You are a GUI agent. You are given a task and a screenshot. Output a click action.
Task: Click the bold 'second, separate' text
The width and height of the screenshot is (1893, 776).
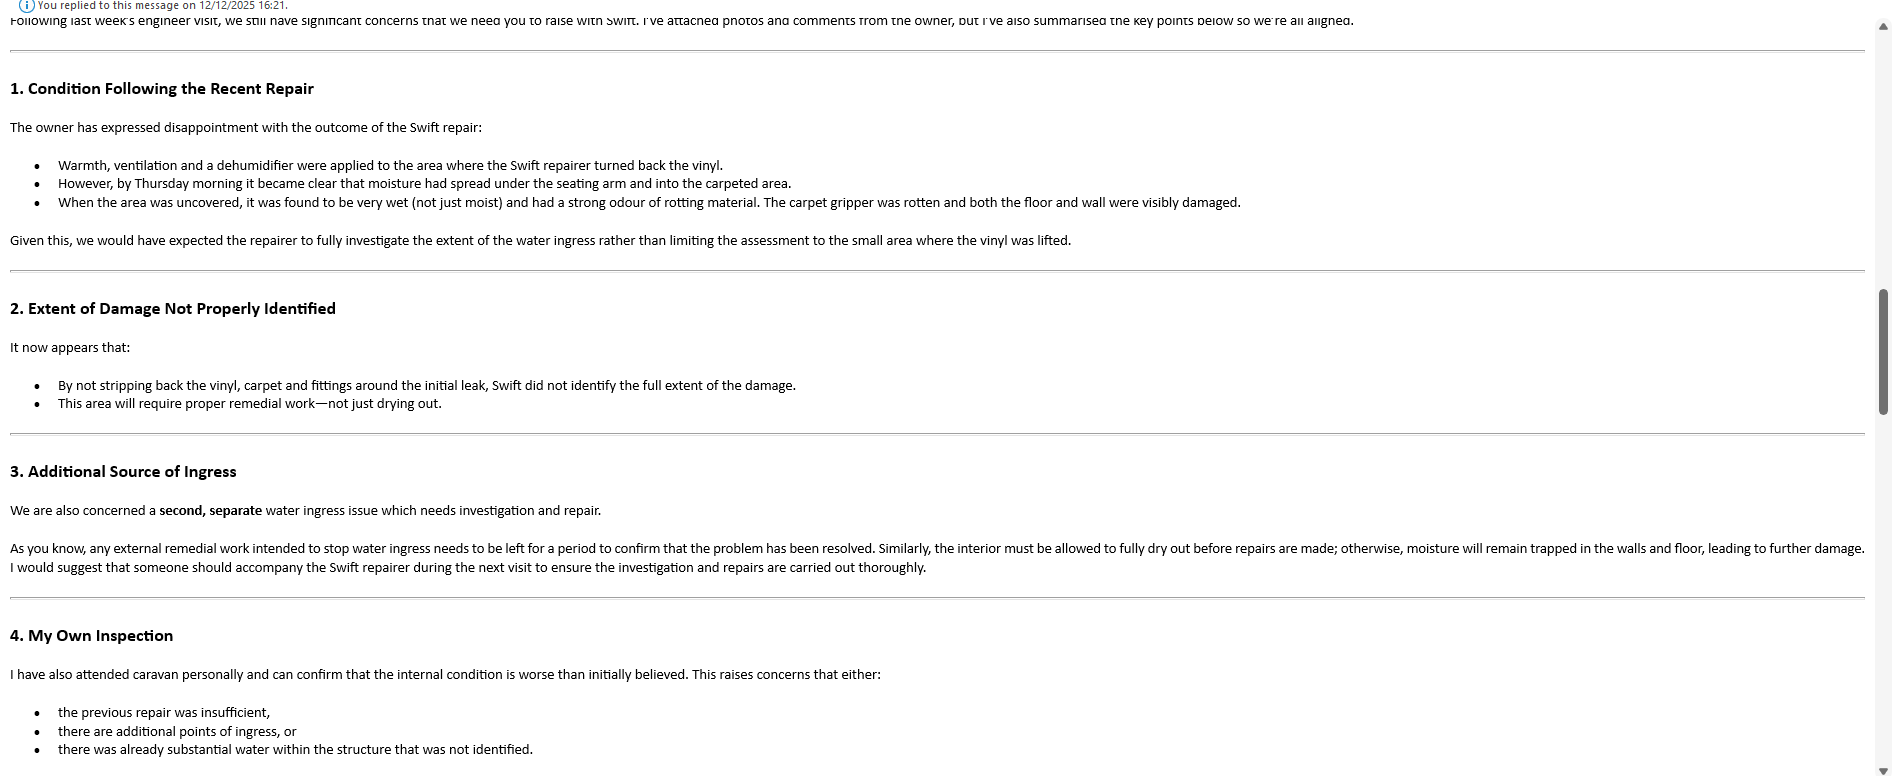210,511
